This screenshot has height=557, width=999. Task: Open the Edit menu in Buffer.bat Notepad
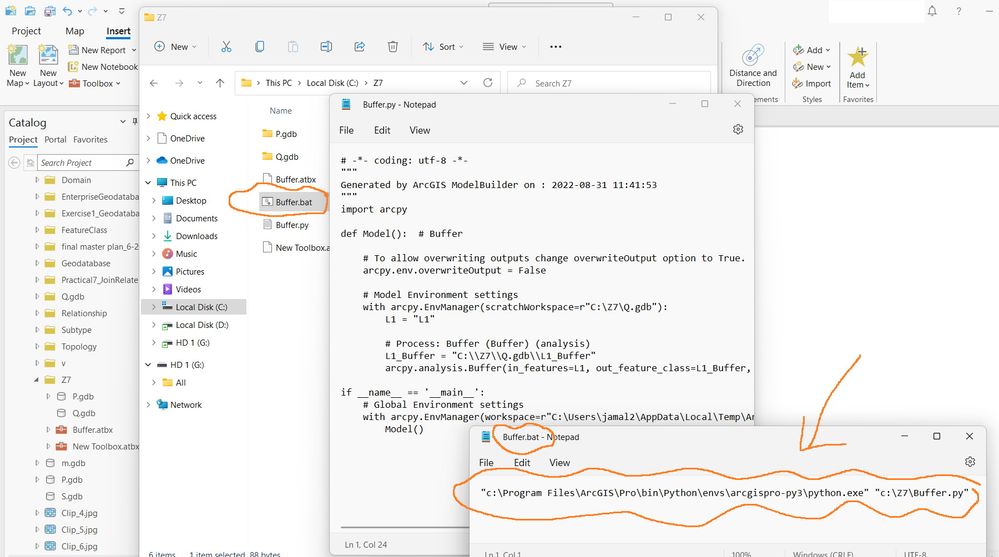[522, 463]
